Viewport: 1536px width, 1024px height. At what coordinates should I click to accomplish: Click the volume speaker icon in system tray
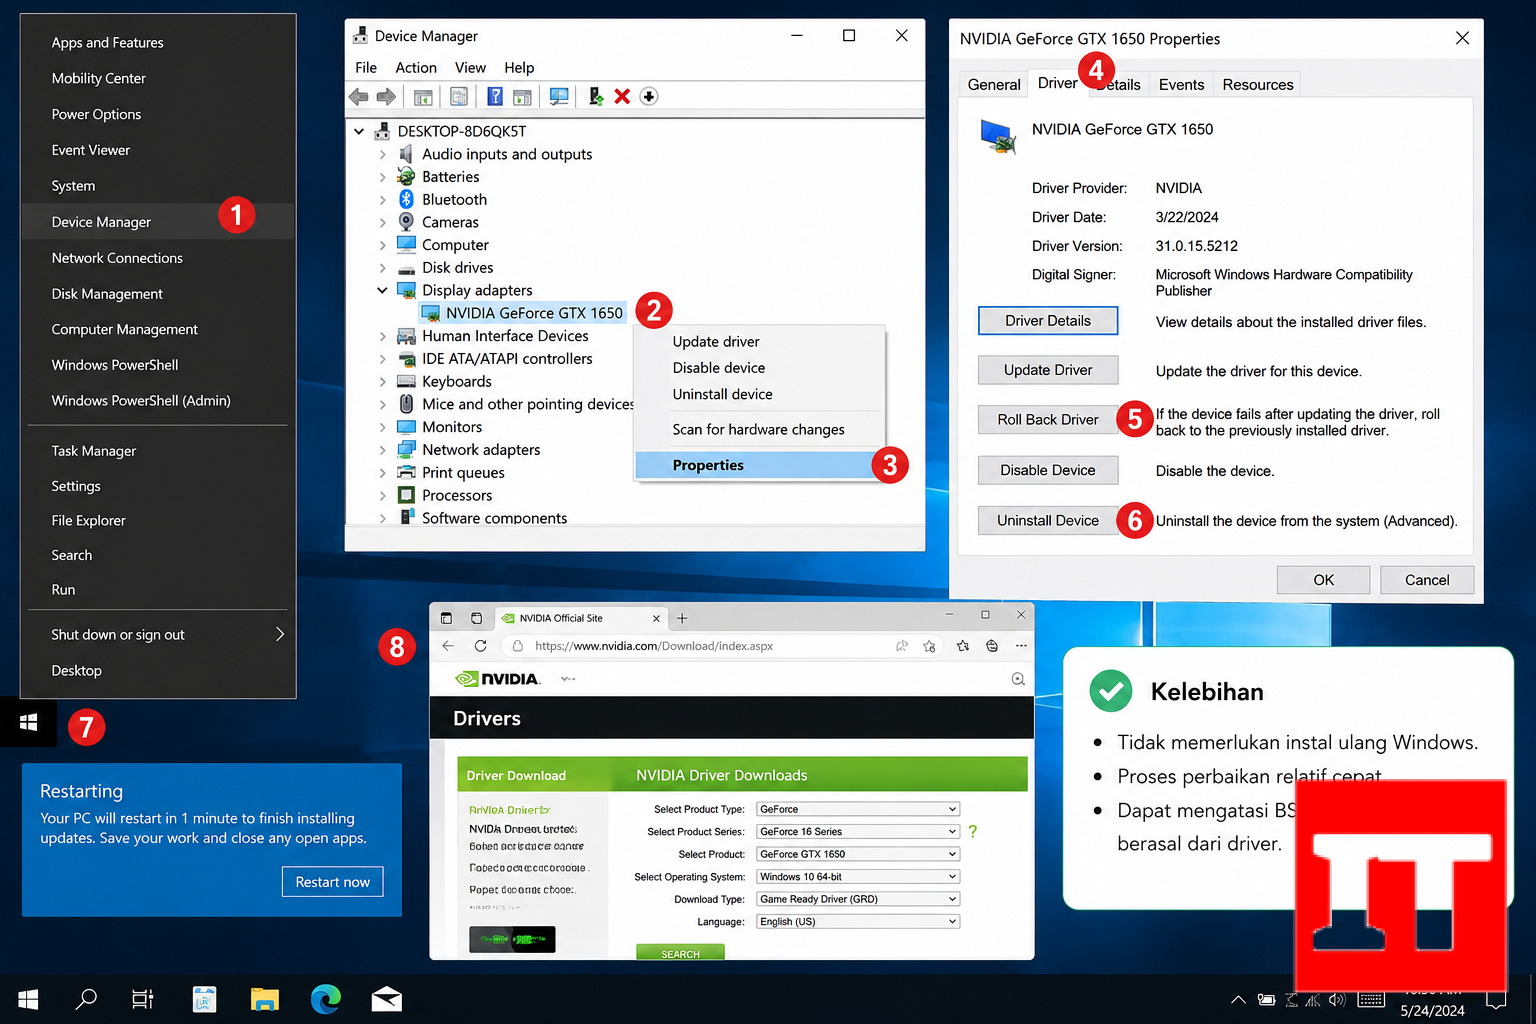coord(1337,999)
